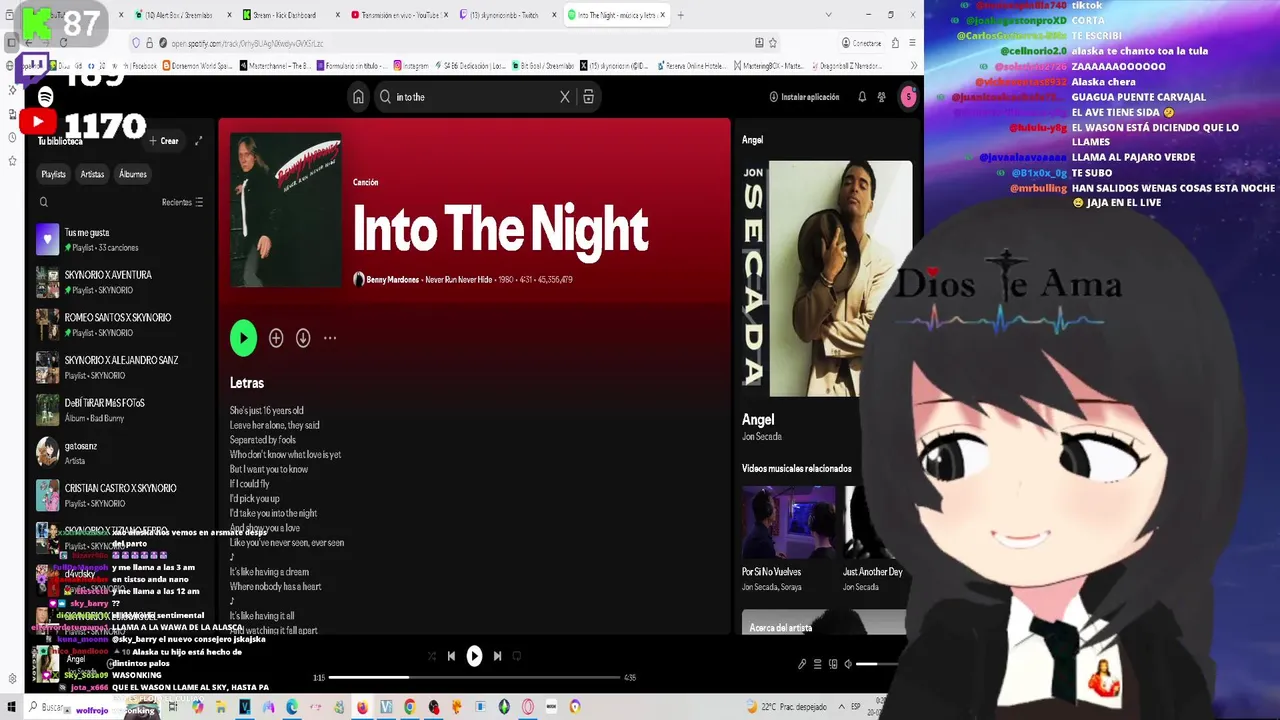Click Jon Secada under Angel title
The image size is (1280, 720).
click(762, 437)
